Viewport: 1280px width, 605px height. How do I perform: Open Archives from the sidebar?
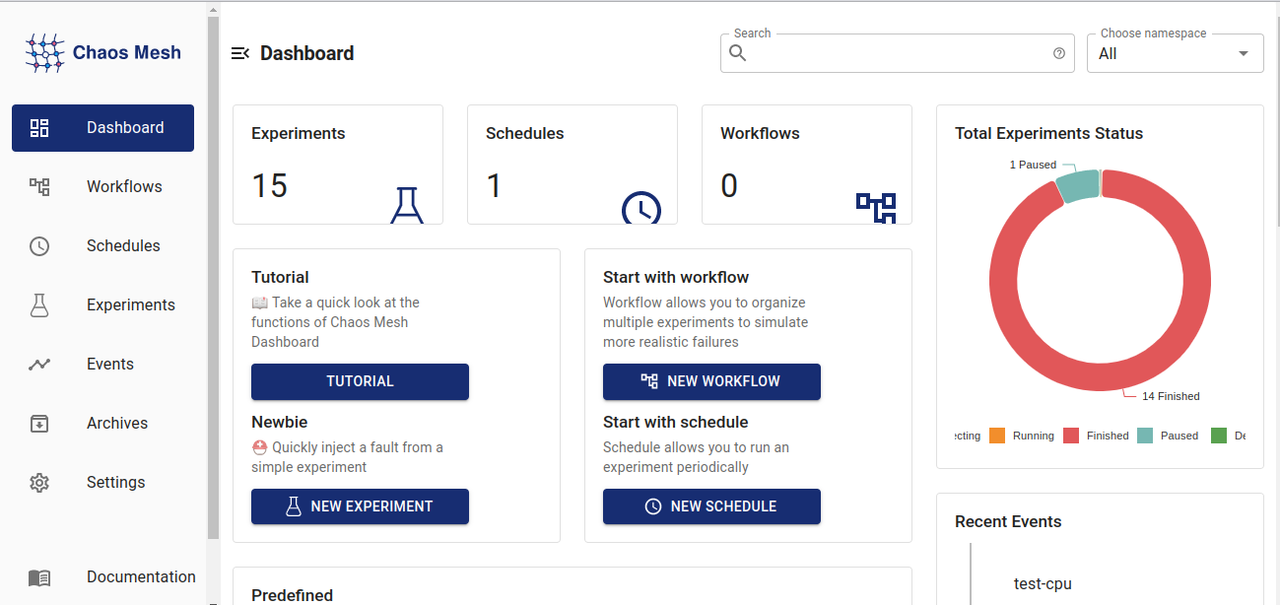(103, 423)
